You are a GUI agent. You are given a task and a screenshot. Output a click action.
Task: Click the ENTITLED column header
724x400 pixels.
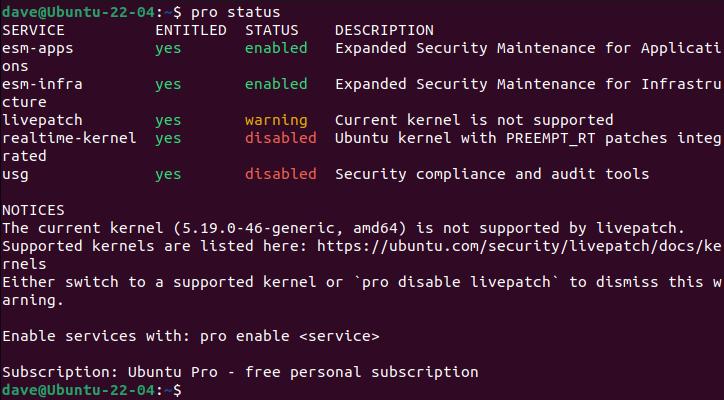point(191,30)
